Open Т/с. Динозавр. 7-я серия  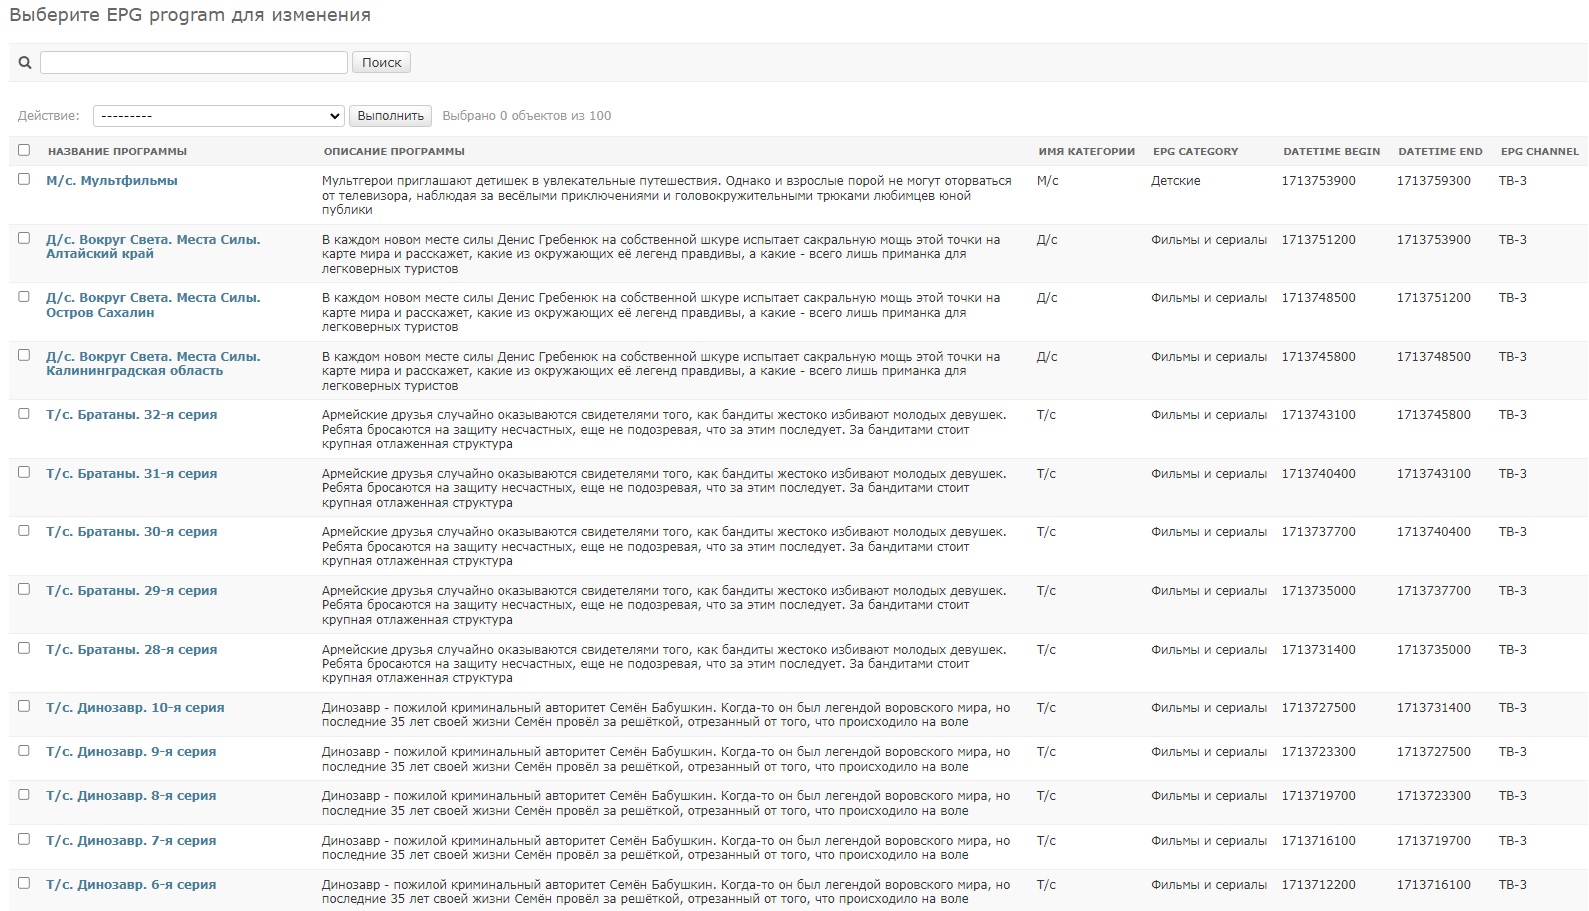coord(131,841)
